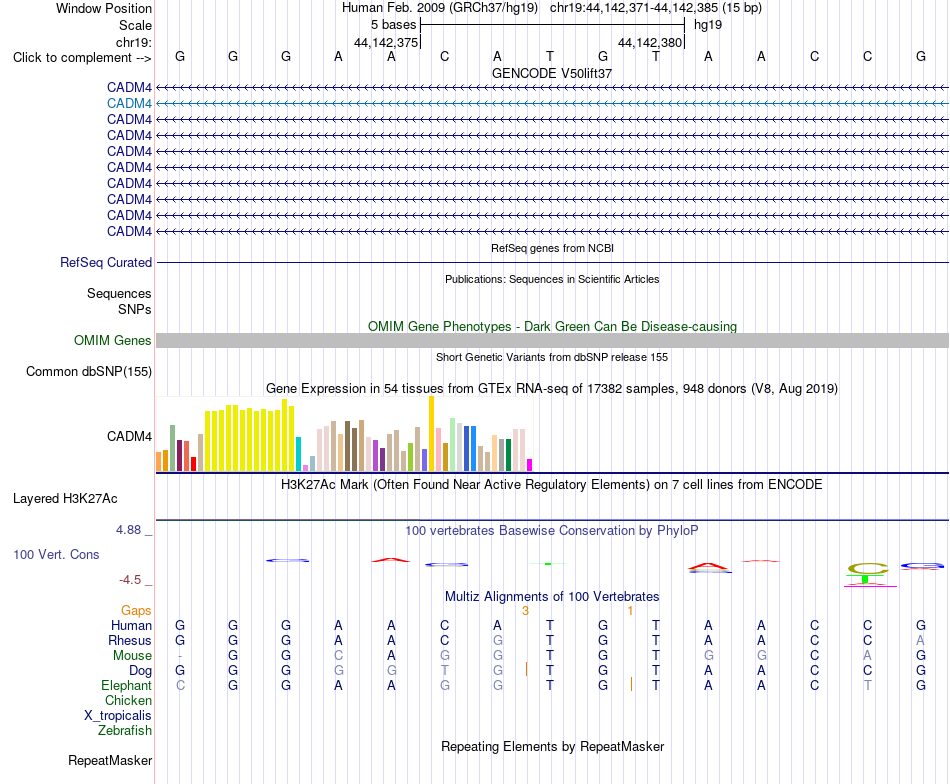Click the H3K27Ac Mark track title
Screen dimensions: 950x784
click(x=552, y=485)
